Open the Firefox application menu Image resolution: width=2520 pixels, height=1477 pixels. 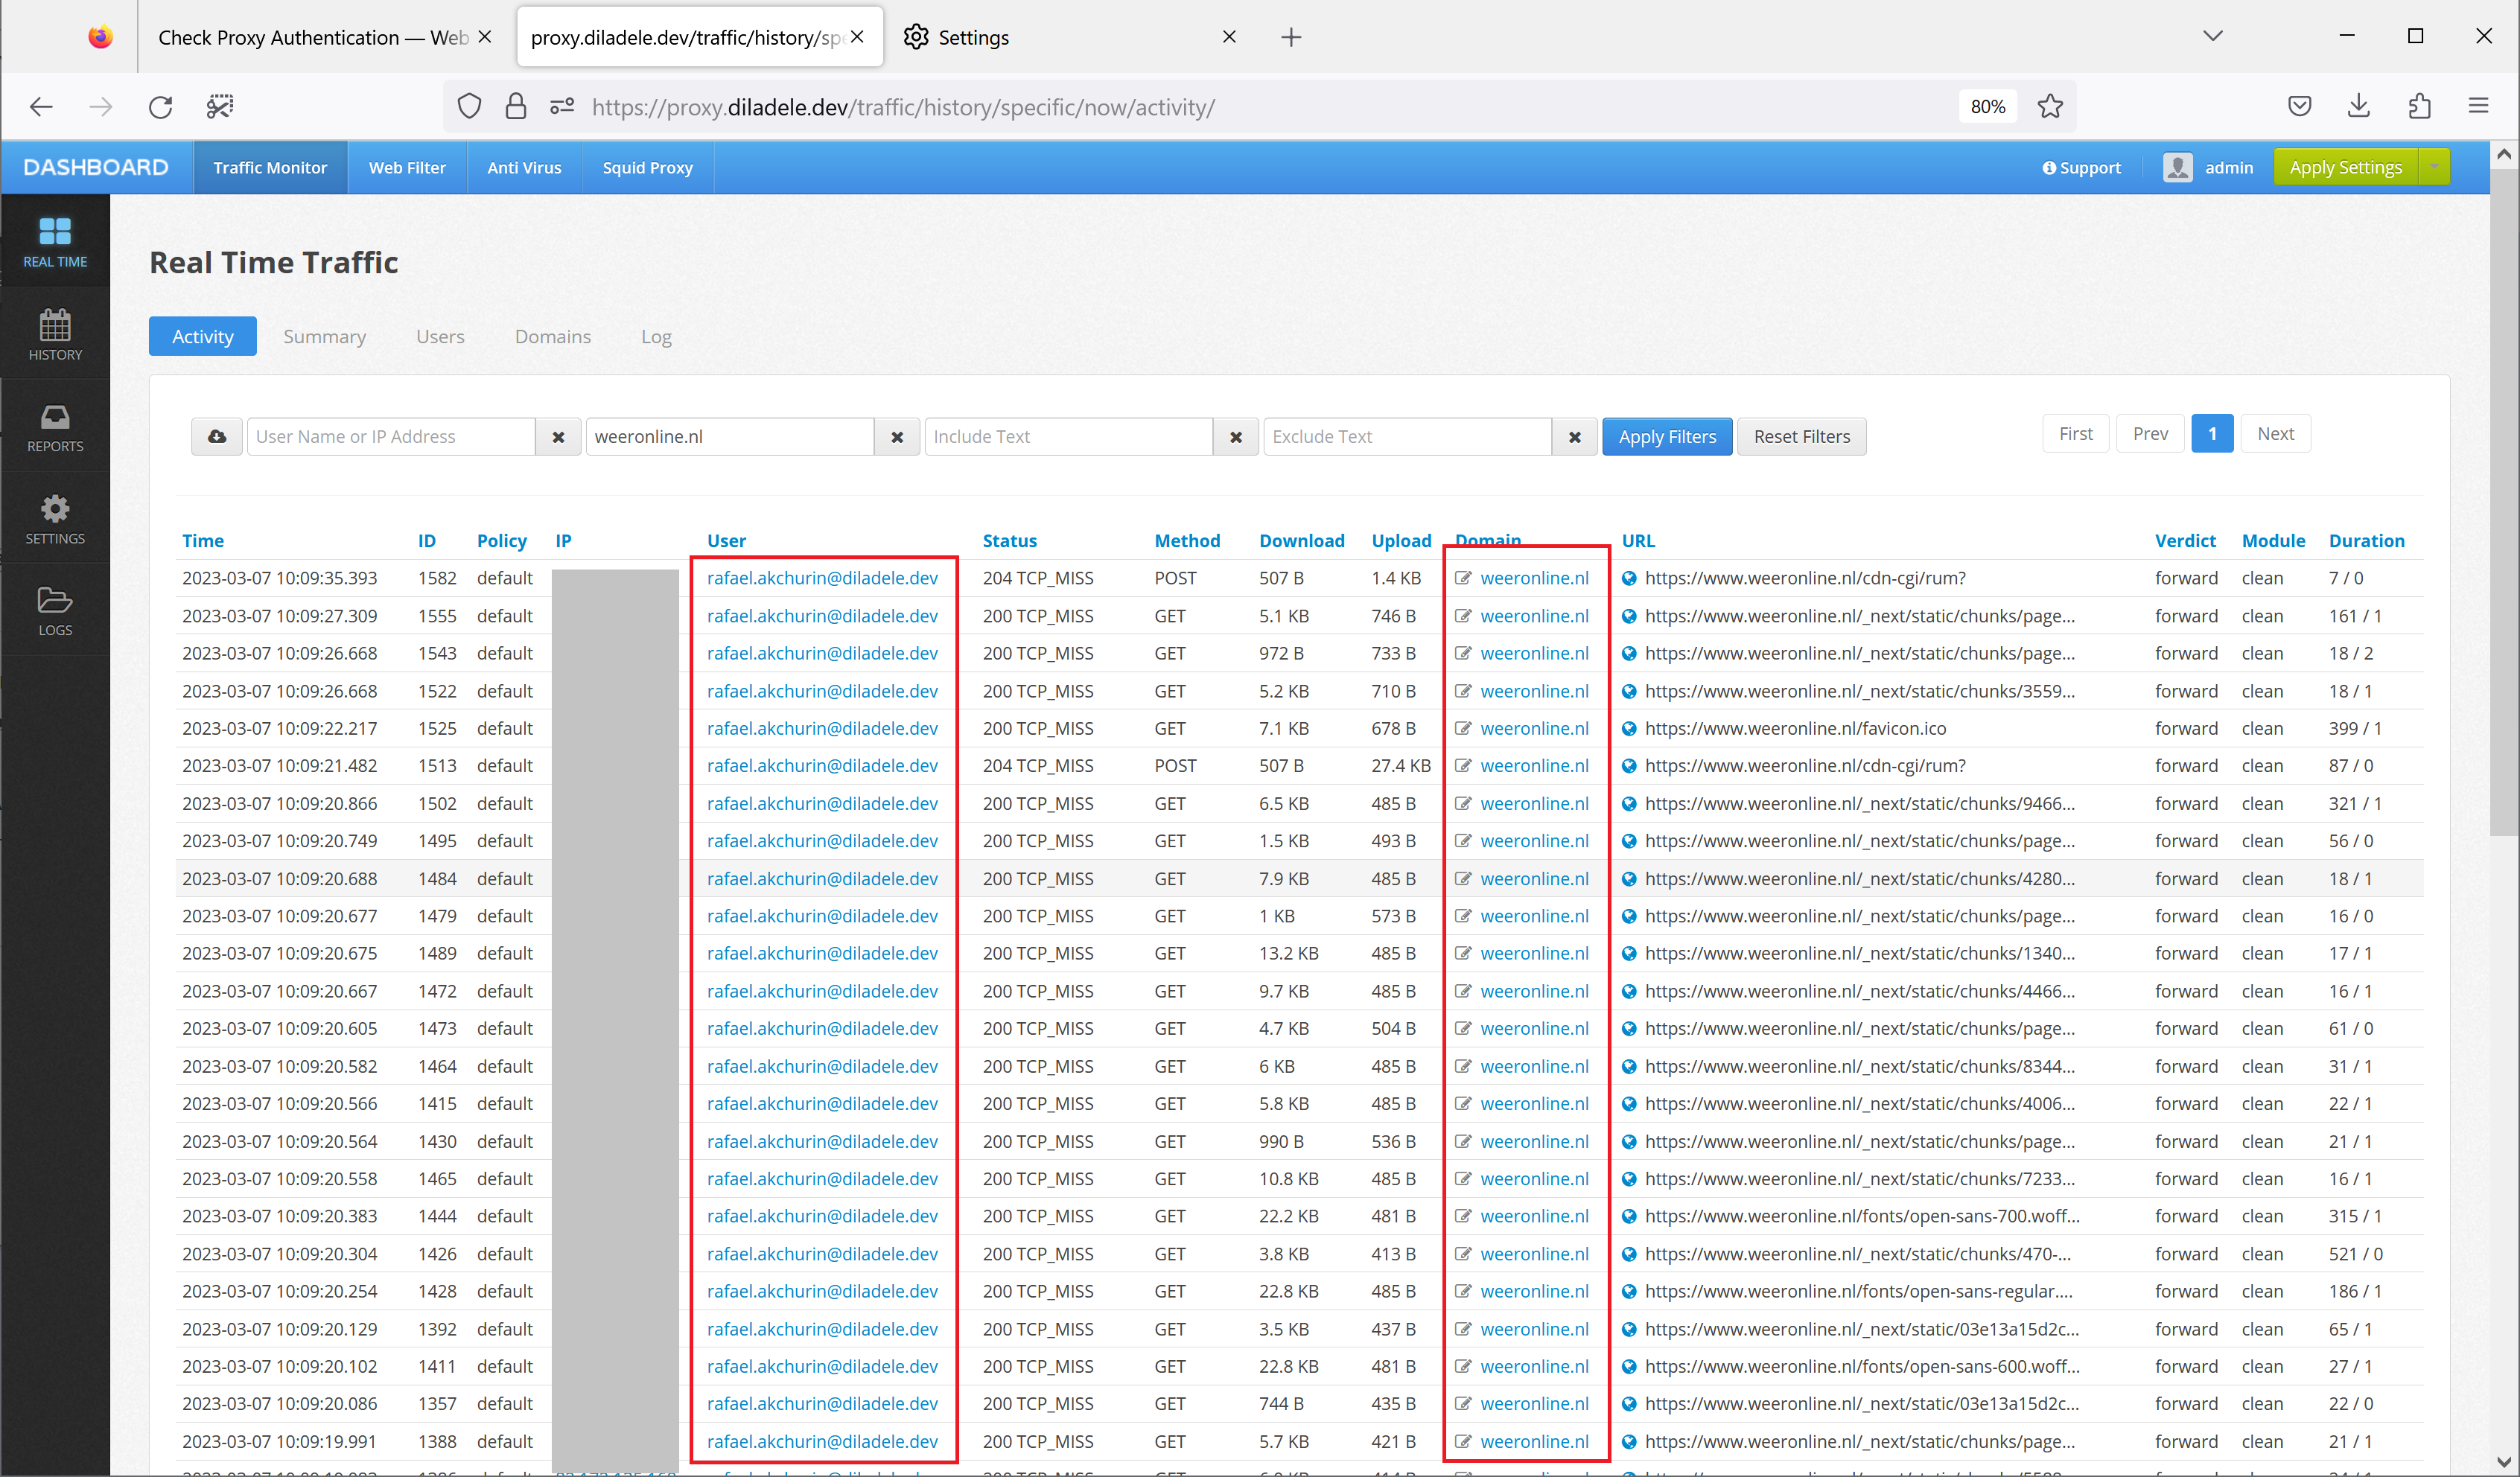pyautogui.click(x=2478, y=106)
